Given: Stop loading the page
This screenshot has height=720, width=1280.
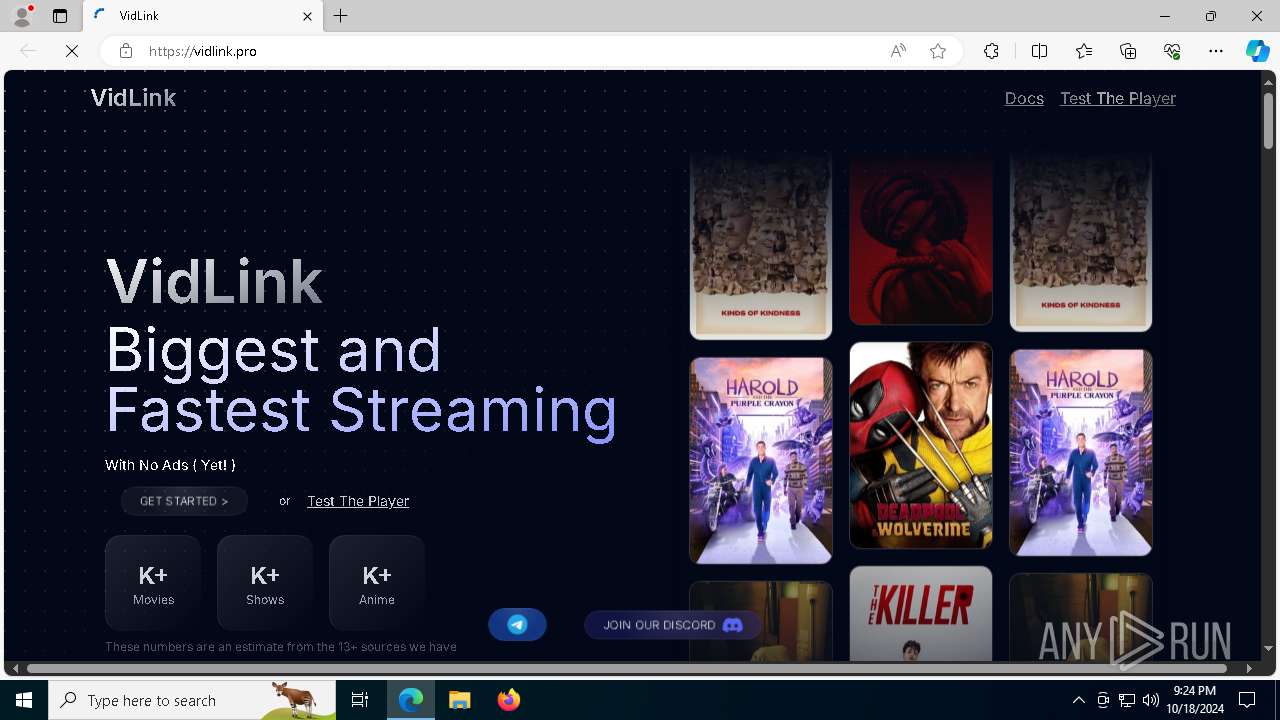Looking at the screenshot, I should pos(72,51).
